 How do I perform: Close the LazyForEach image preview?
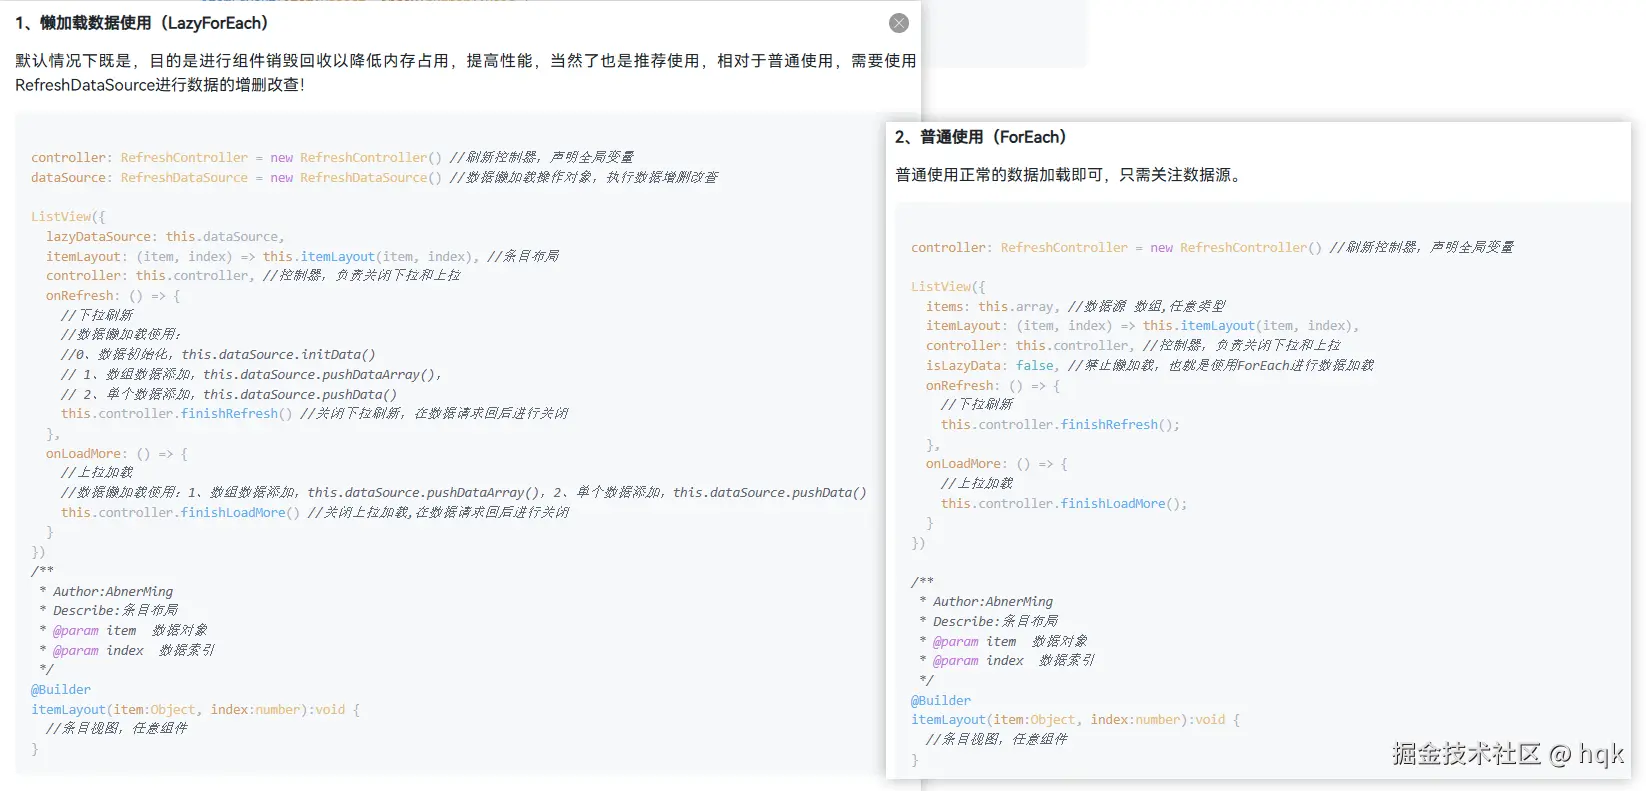point(899,23)
